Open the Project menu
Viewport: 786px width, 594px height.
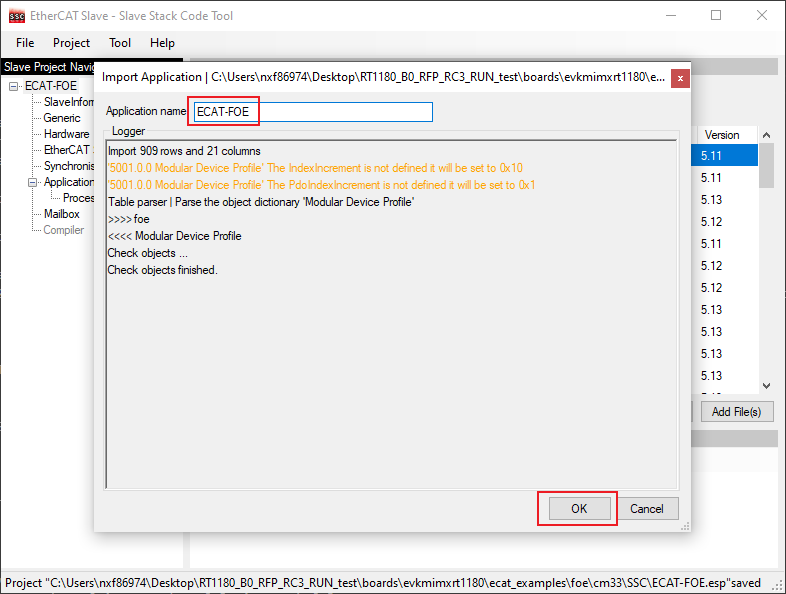click(x=71, y=43)
